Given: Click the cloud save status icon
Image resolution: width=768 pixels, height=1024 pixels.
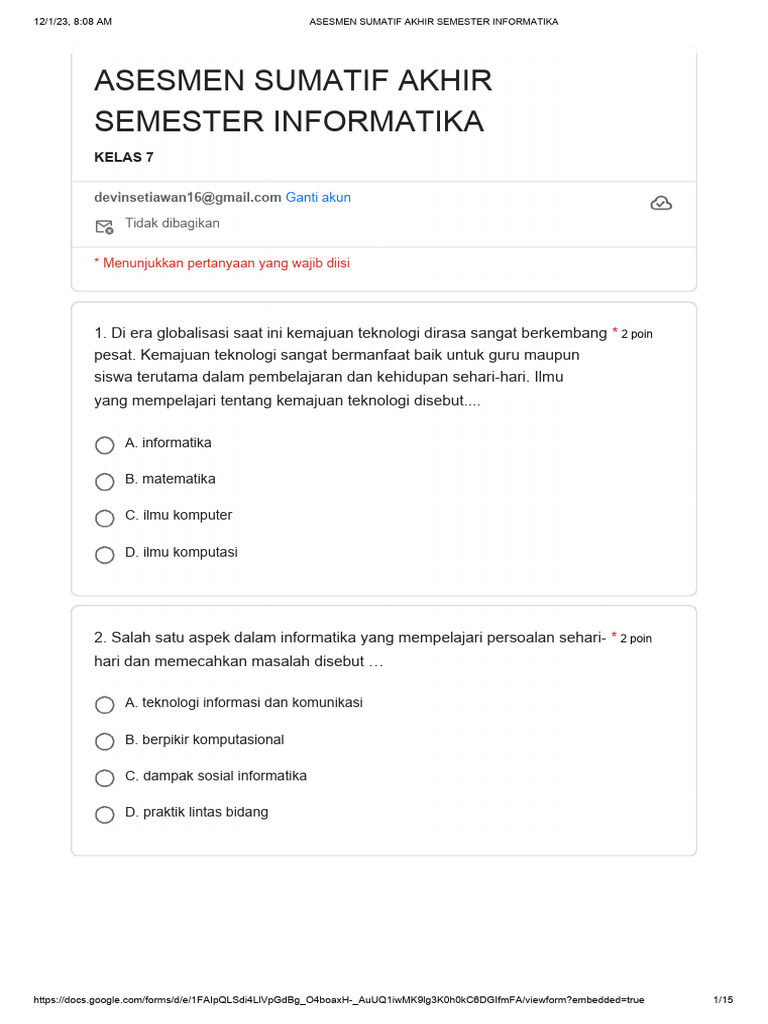Looking at the screenshot, I should point(661,203).
